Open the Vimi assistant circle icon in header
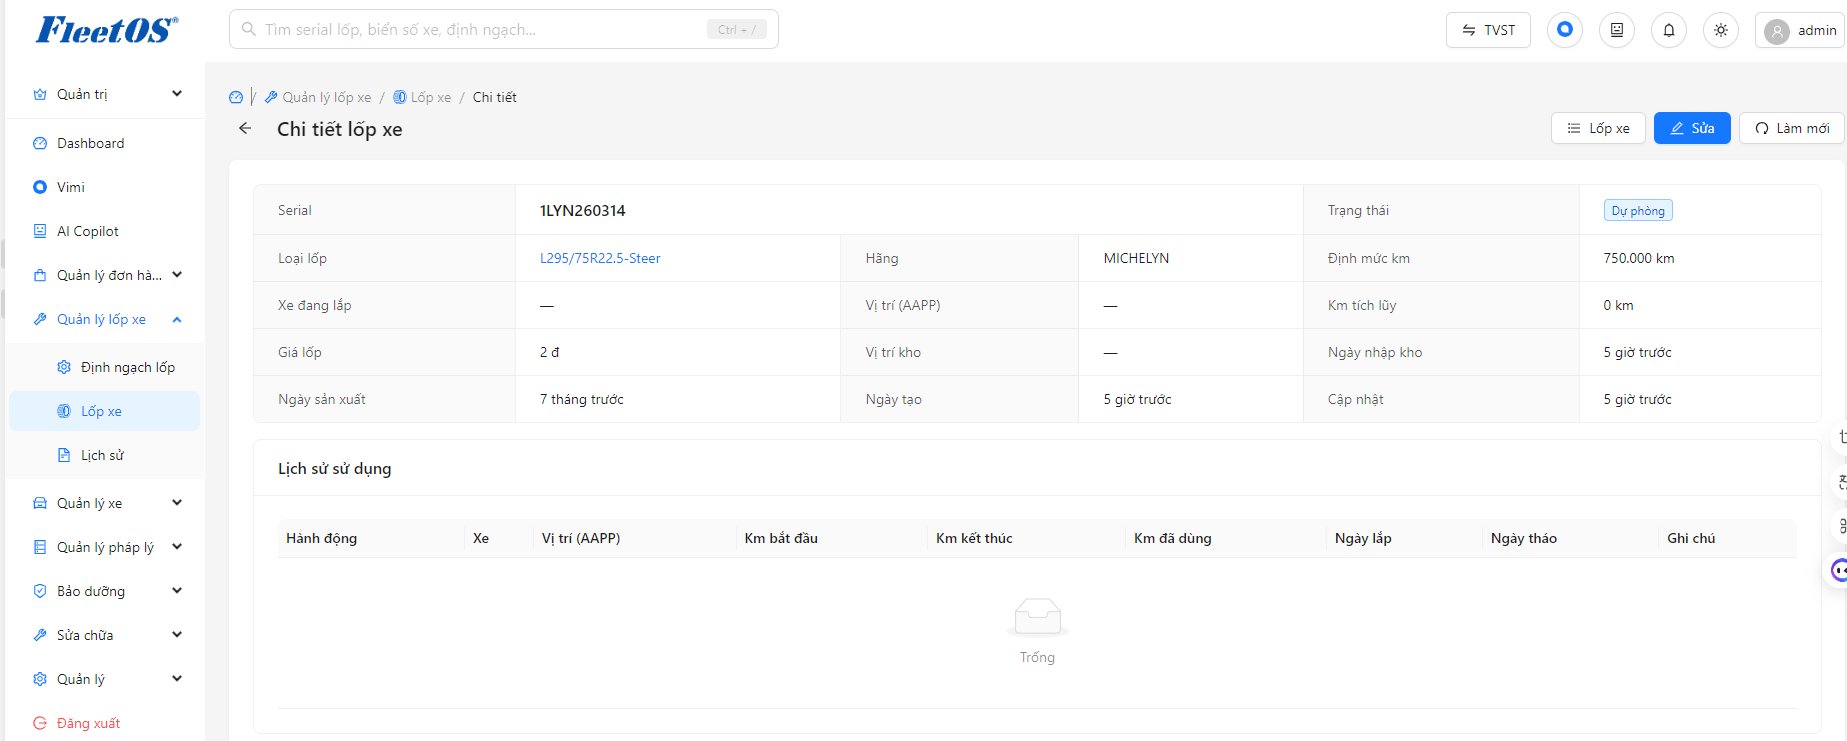This screenshot has height=741, width=1847. coord(1565,30)
